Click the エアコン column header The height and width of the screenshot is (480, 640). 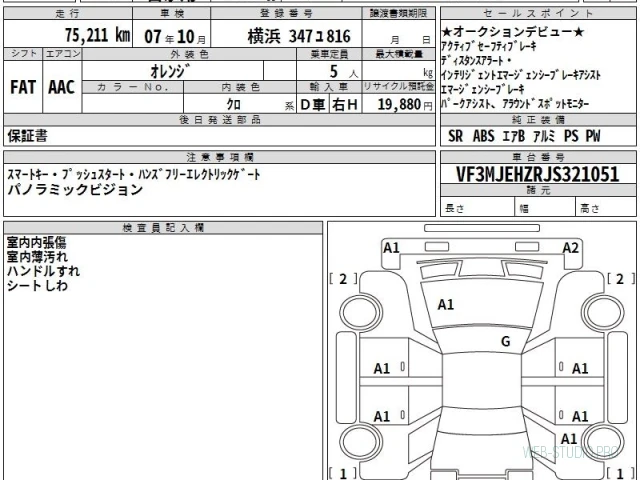62,54
